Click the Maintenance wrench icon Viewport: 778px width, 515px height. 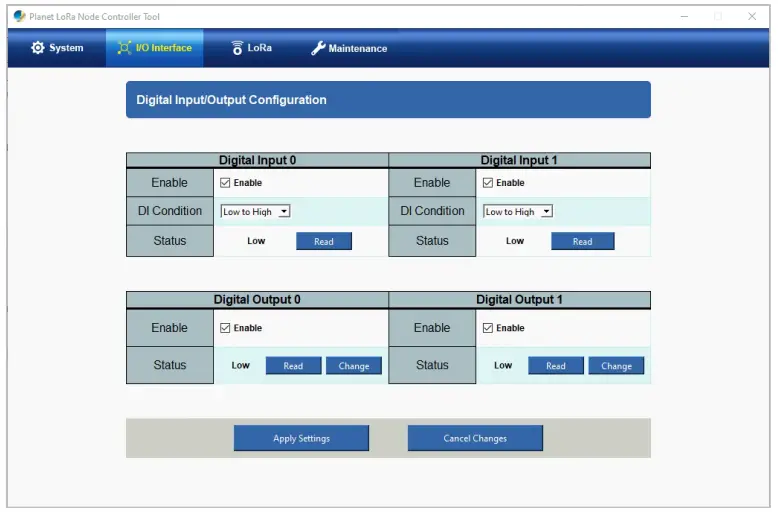pos(318,48)
